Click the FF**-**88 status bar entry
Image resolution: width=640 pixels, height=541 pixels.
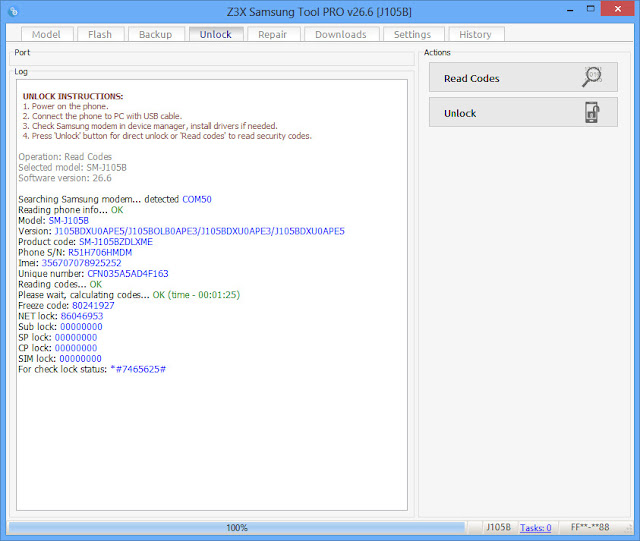pos(590,527)
